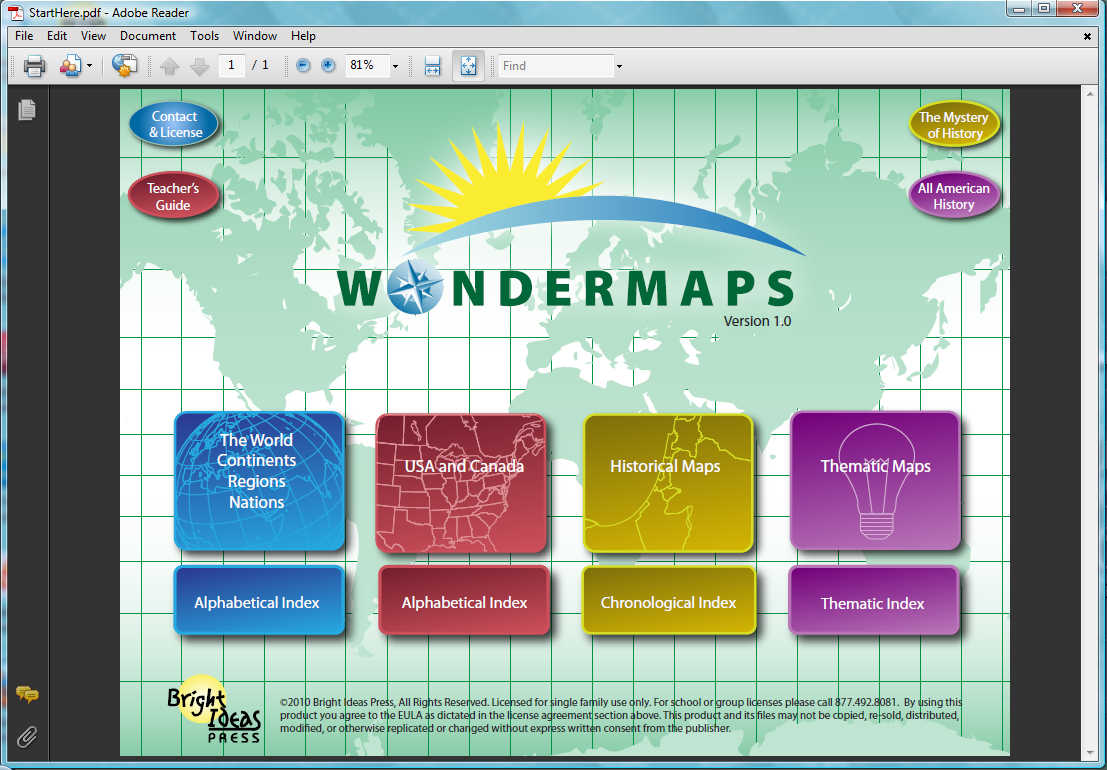This screenshot has height=770, width=1107.
Task: Open the Thematic Maps tile
Action: 875,481
